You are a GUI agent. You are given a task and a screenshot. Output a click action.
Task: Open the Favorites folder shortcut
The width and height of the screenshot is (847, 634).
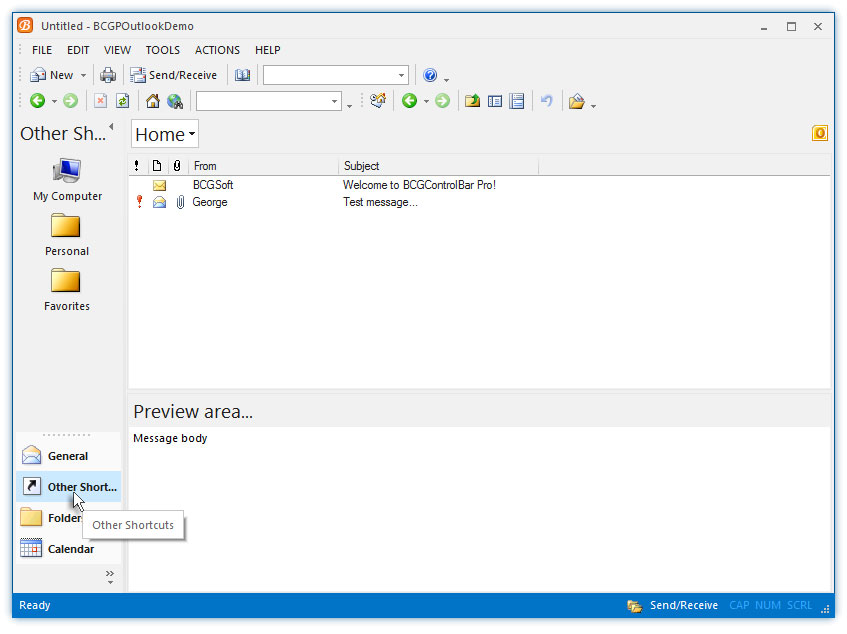pyautogui.click(x=67, y=289)
